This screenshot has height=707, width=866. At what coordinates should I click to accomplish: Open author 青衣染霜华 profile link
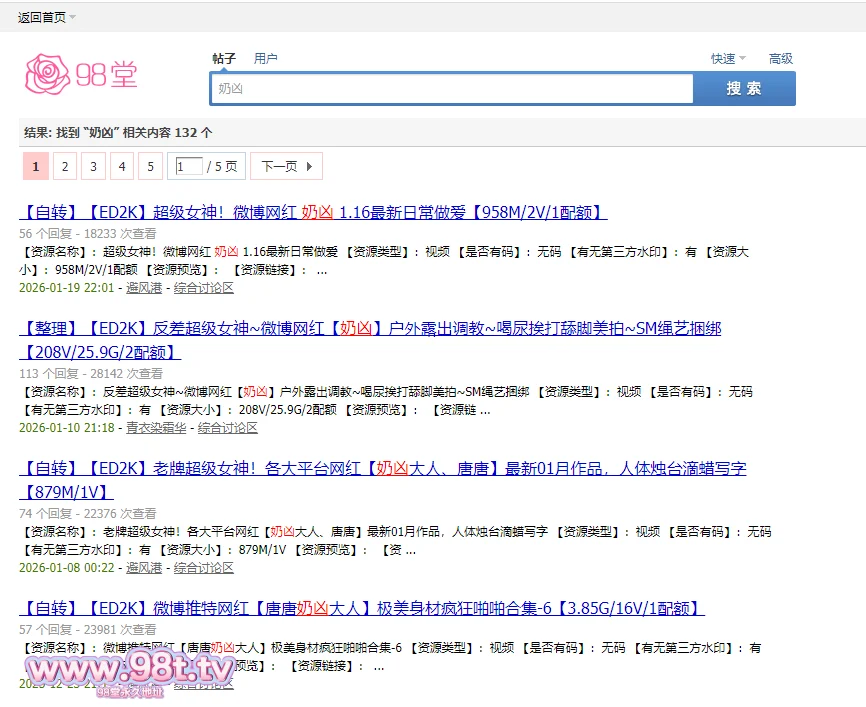pos(157,428)
